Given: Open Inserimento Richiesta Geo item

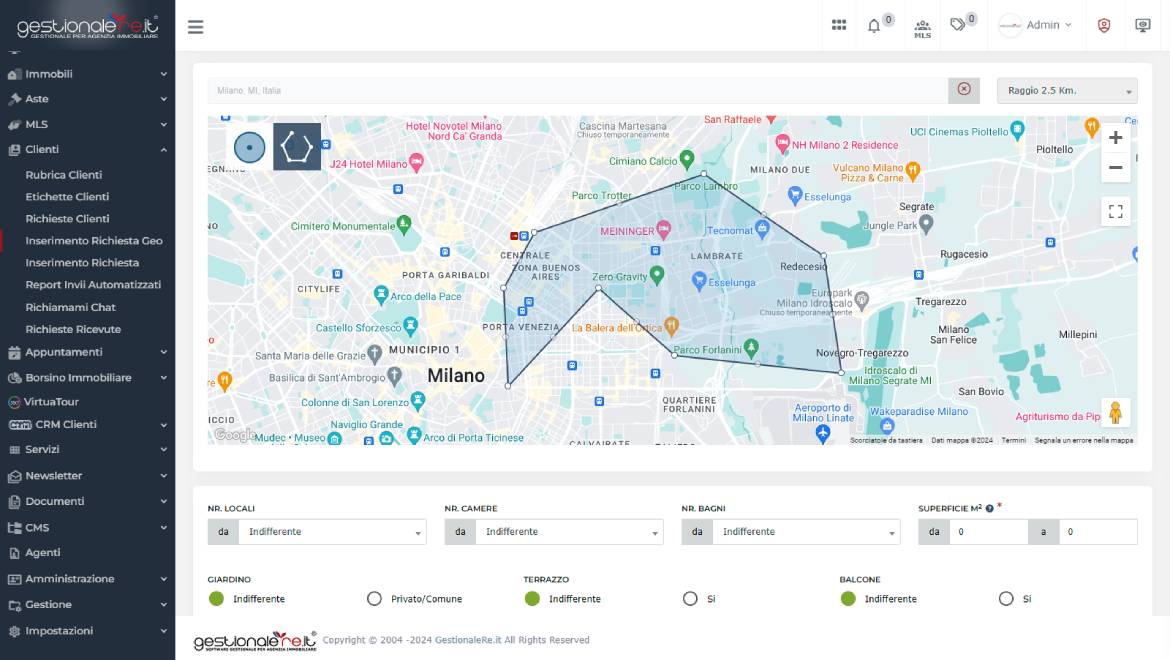Looking at the screenshot, I should tap(94, 241).
